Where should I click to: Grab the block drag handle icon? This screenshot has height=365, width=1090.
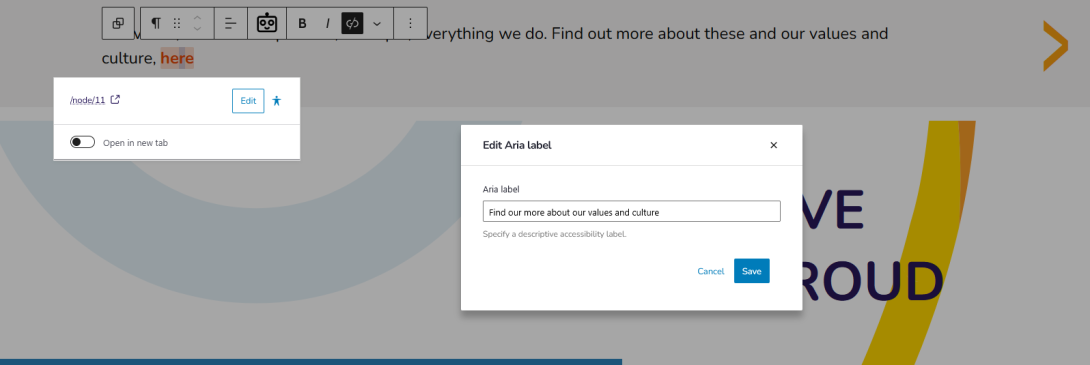coord(177,23)
